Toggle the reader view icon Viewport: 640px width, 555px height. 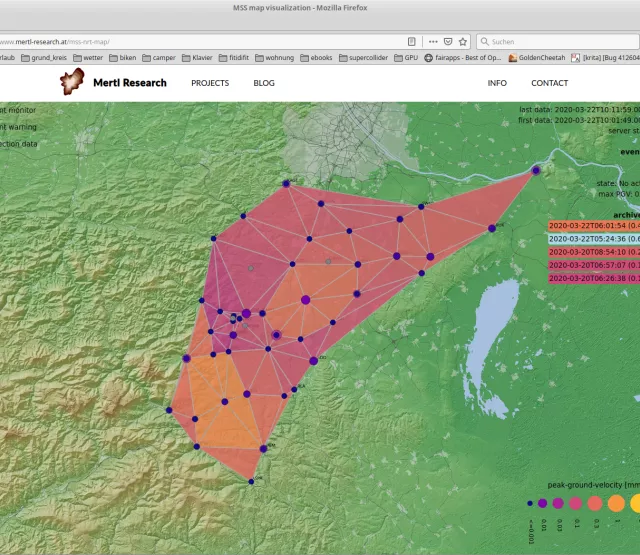click(412, 42)
